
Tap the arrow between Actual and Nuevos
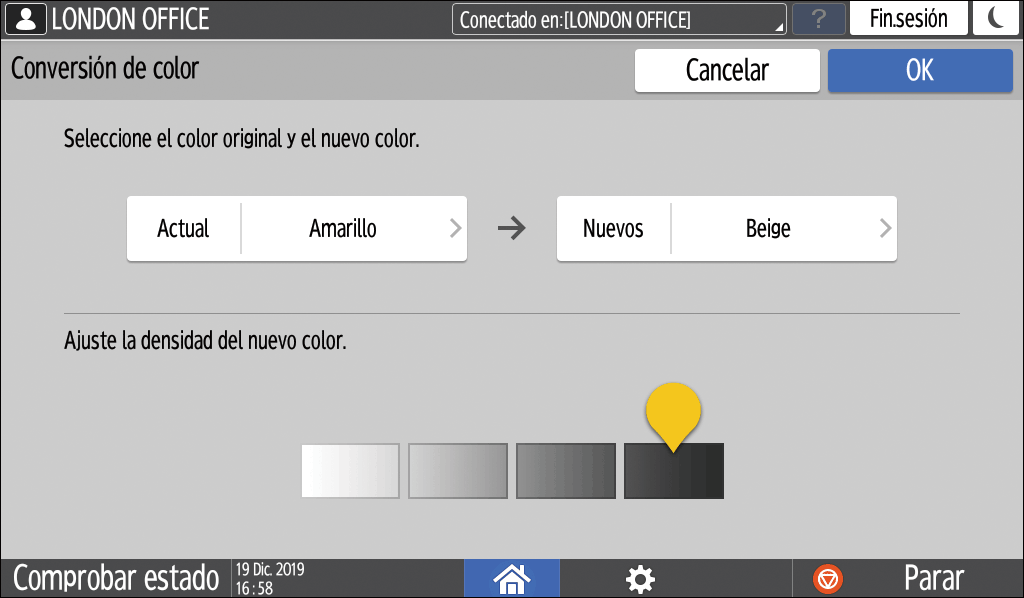point(513,228)
